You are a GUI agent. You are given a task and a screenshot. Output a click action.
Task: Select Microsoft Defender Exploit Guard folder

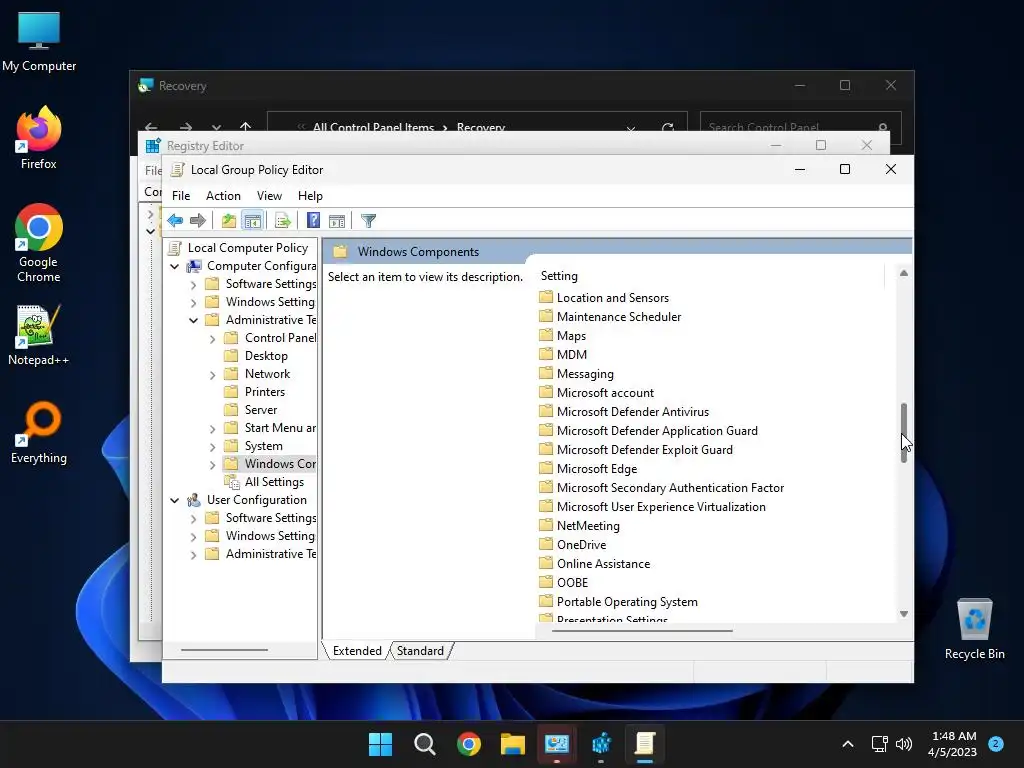point(645,450)
